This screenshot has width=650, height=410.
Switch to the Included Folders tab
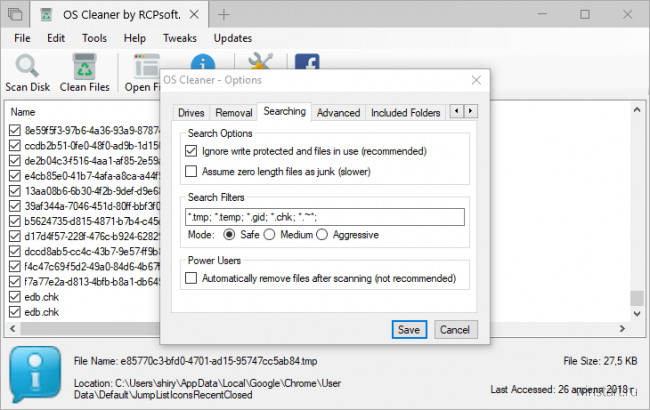405,113
